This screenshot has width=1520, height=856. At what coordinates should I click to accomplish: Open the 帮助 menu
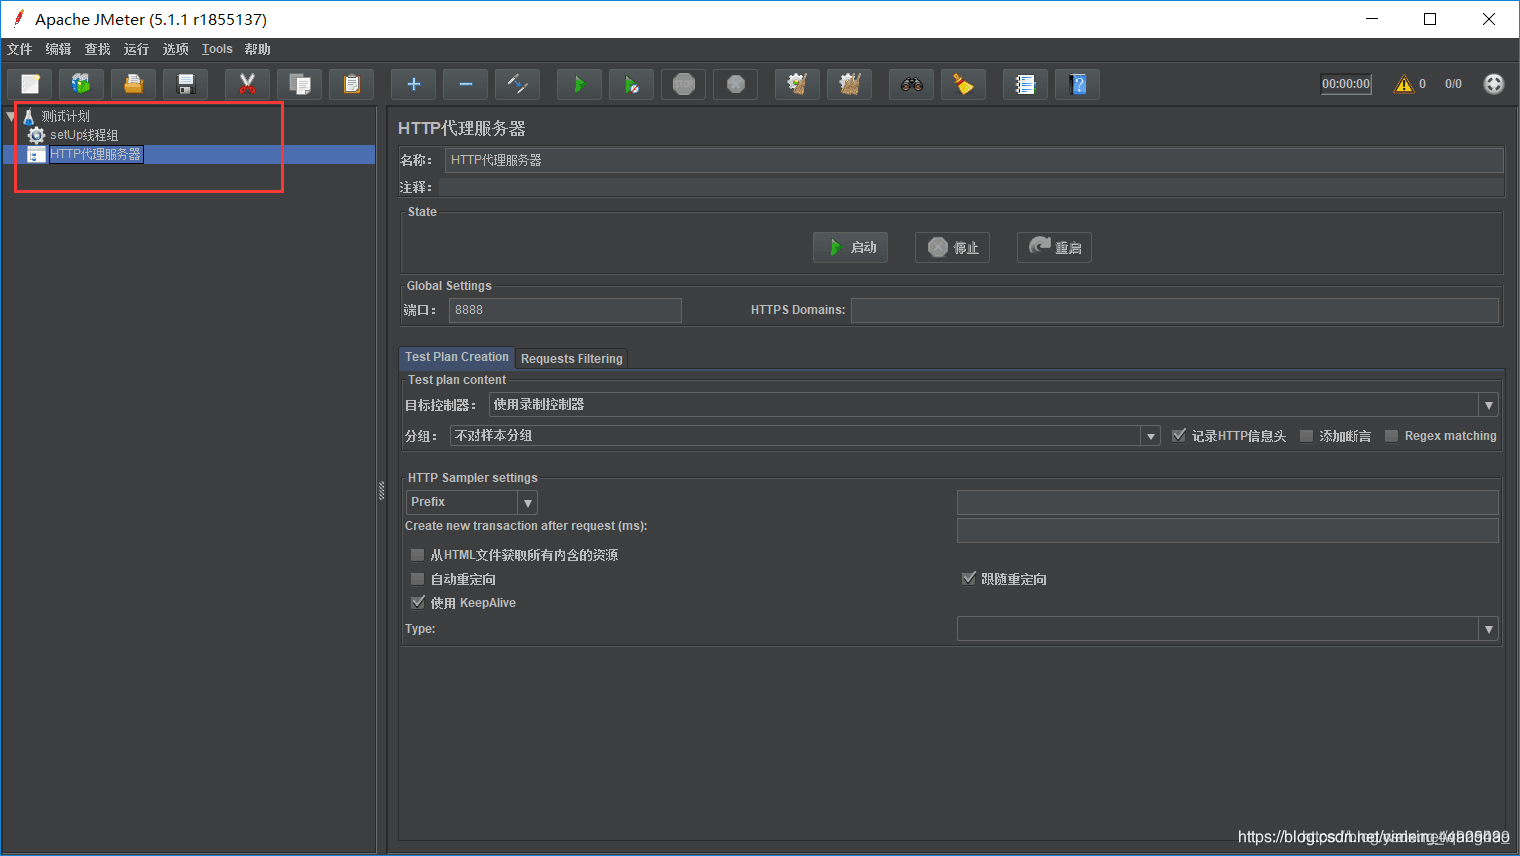point(258,49)
